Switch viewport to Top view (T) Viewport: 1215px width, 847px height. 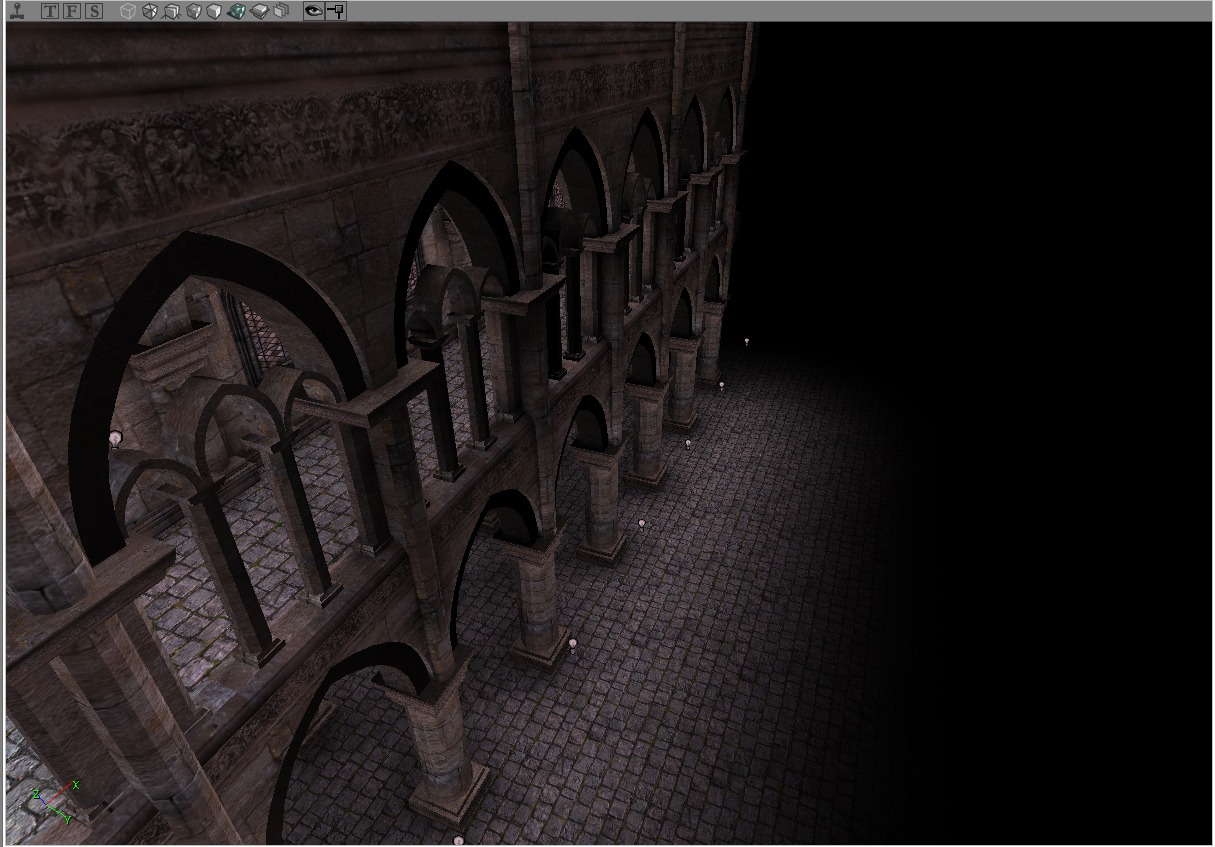pyautogui.click(x=50, y=11)
